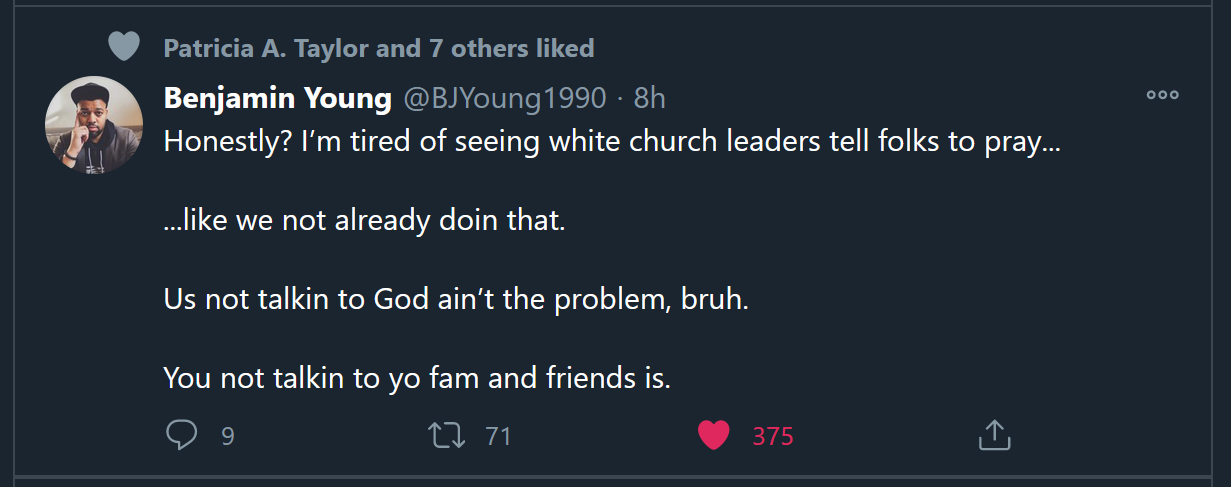The height and width of the screenshot is (487, 1231).
Task: Open Patricia A. Taylor's profile link
Action: pyautogui.click(x=267, y=47)
